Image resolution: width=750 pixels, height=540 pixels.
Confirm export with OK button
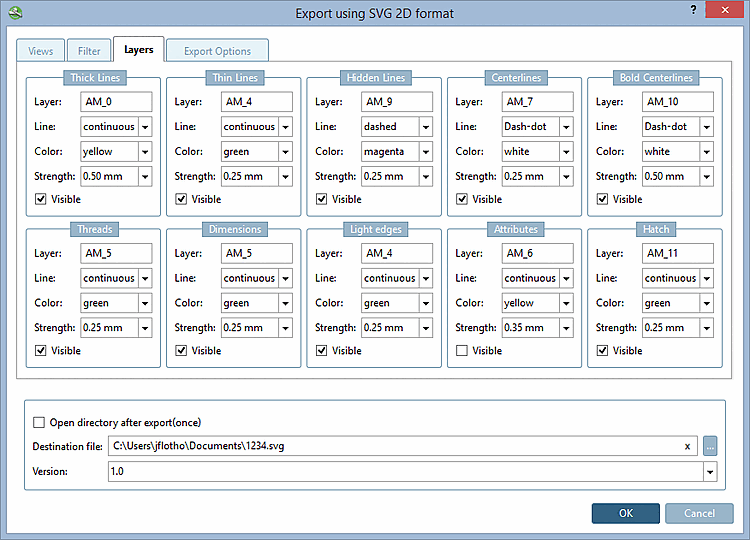625,513
